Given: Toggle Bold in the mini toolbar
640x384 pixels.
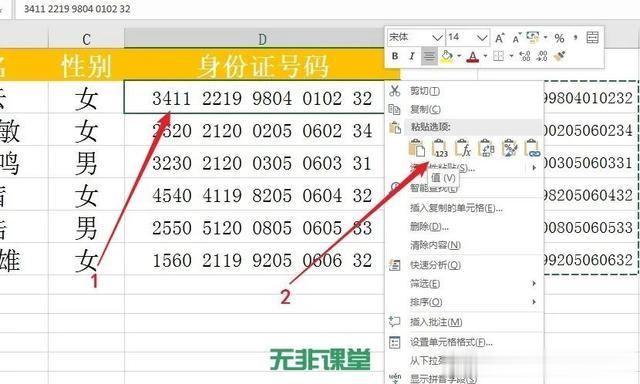Looking at the screenshot, I should [395, 56].
